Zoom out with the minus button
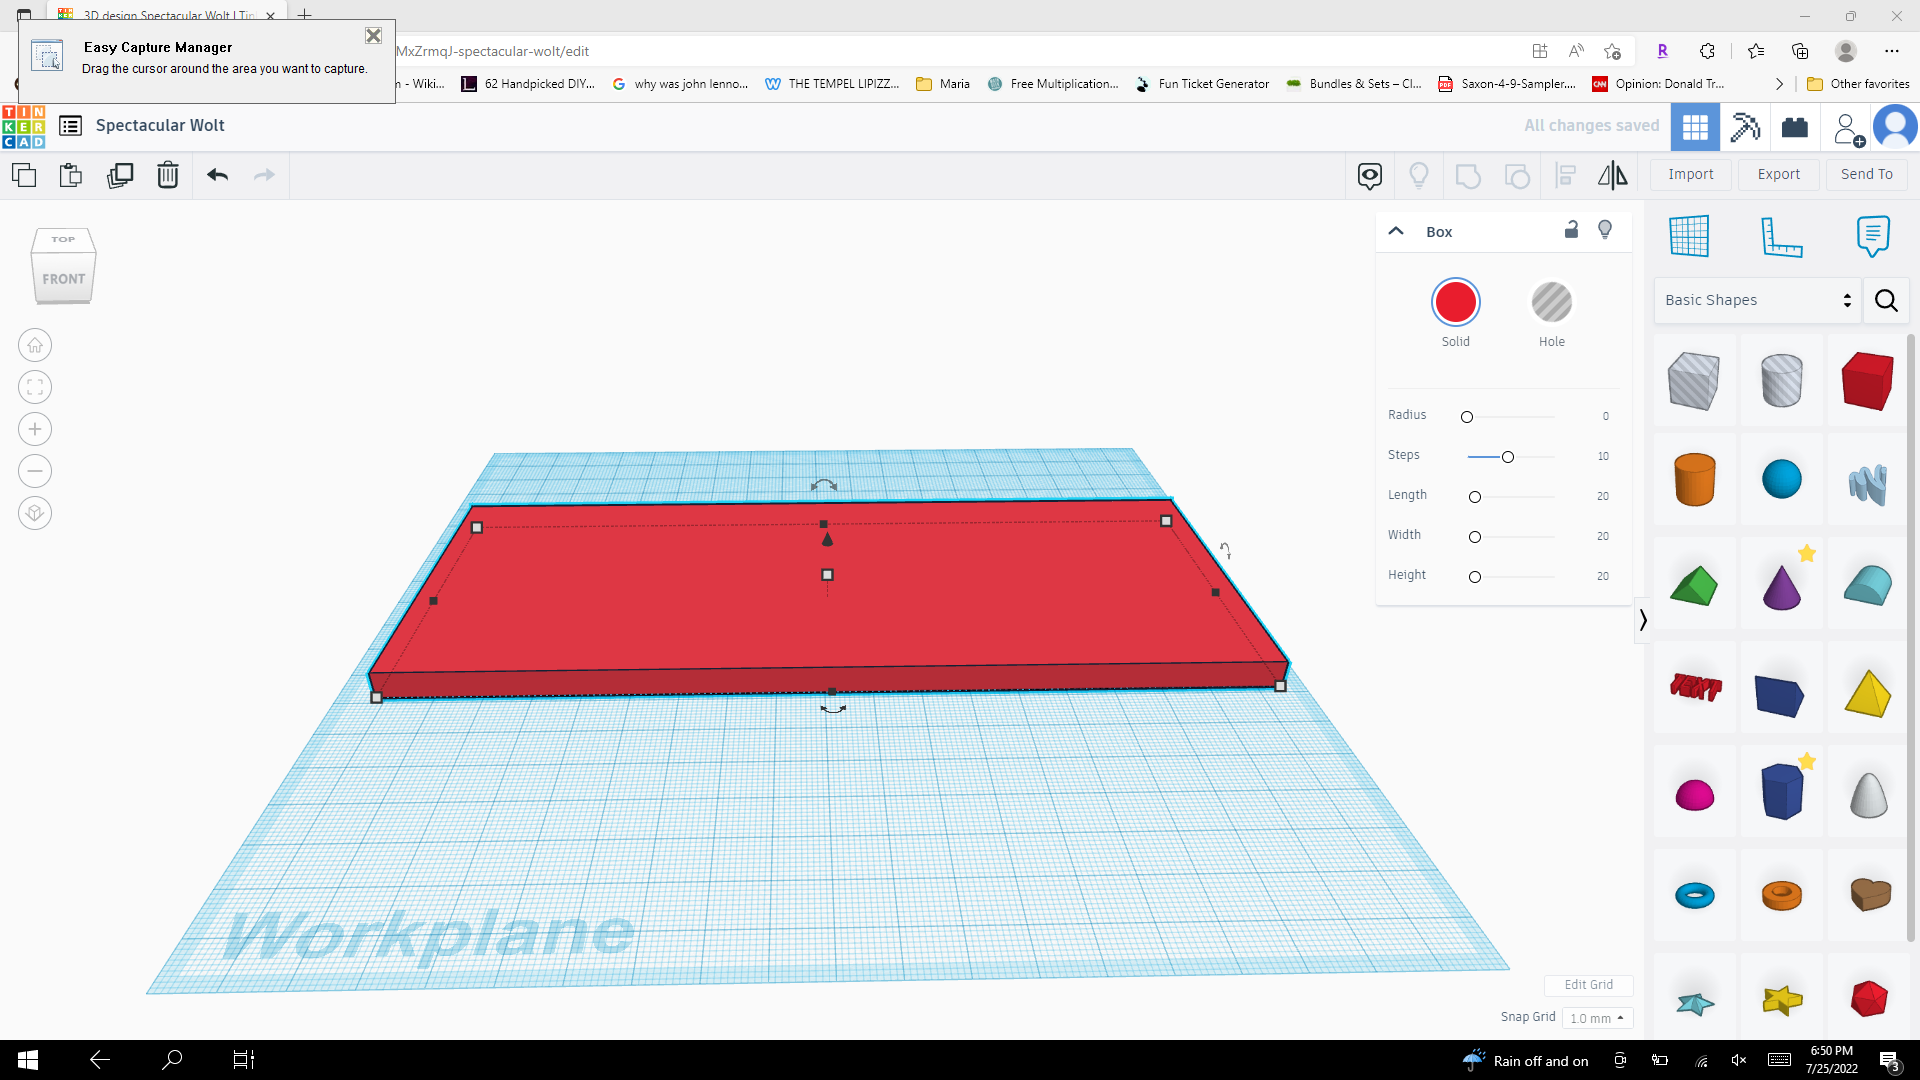This screenshot has height=1080, width=1920. pos(35,471)
